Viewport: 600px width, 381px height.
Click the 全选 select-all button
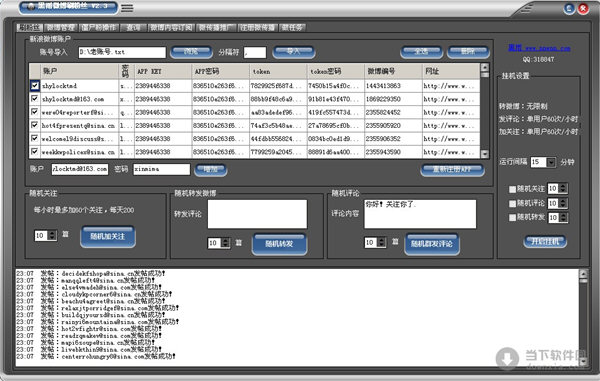coord(421,52)
